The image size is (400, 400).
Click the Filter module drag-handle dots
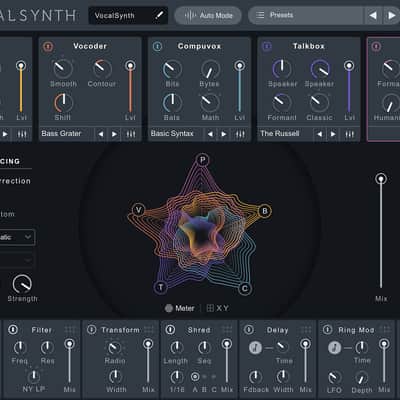70,330
